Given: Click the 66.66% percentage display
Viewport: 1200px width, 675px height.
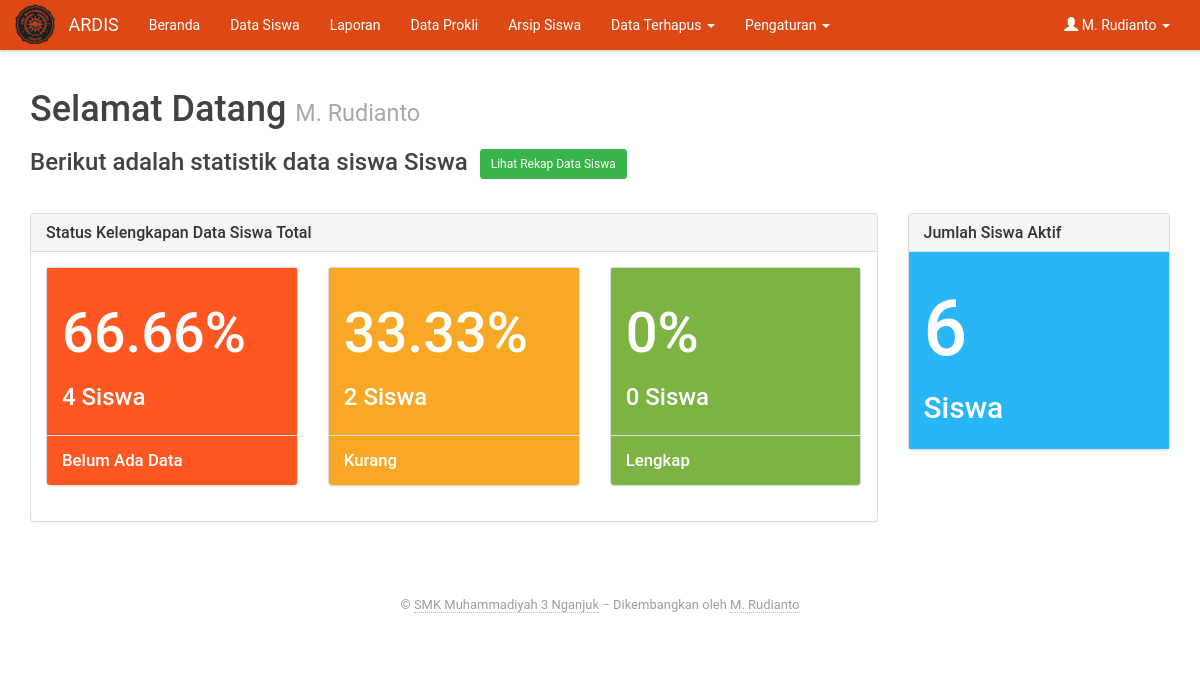Looking at the screenshot, I should coord(153,335).
